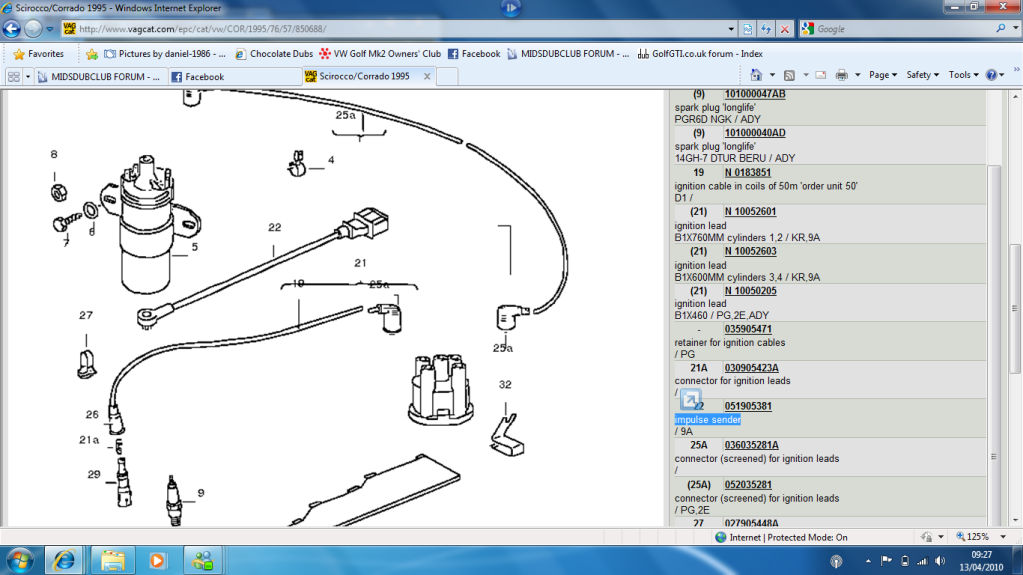Click the browser Back button

click(12, 29)
